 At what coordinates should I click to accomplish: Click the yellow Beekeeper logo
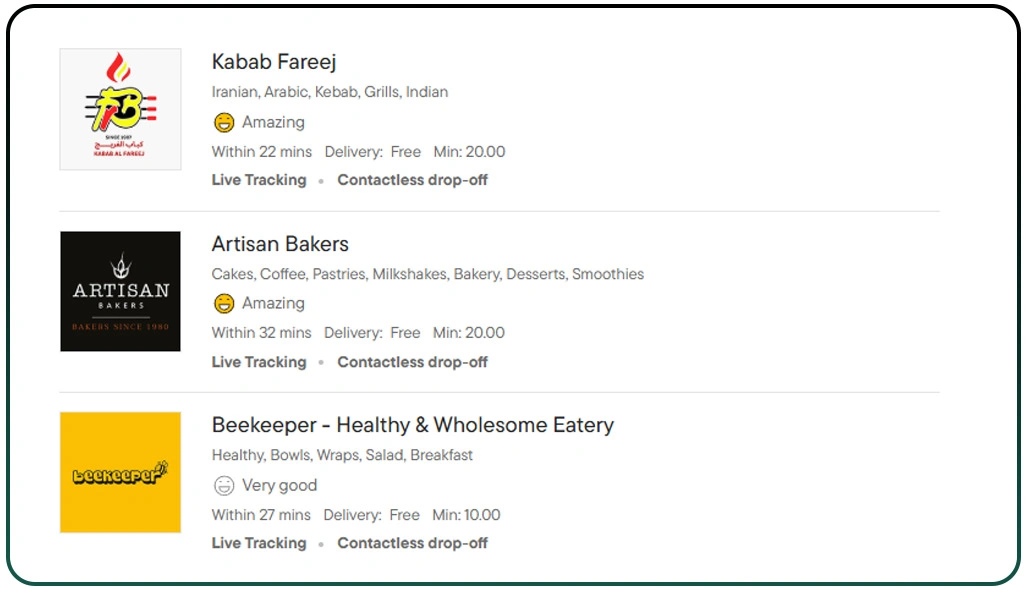click(x=120, y=472)
